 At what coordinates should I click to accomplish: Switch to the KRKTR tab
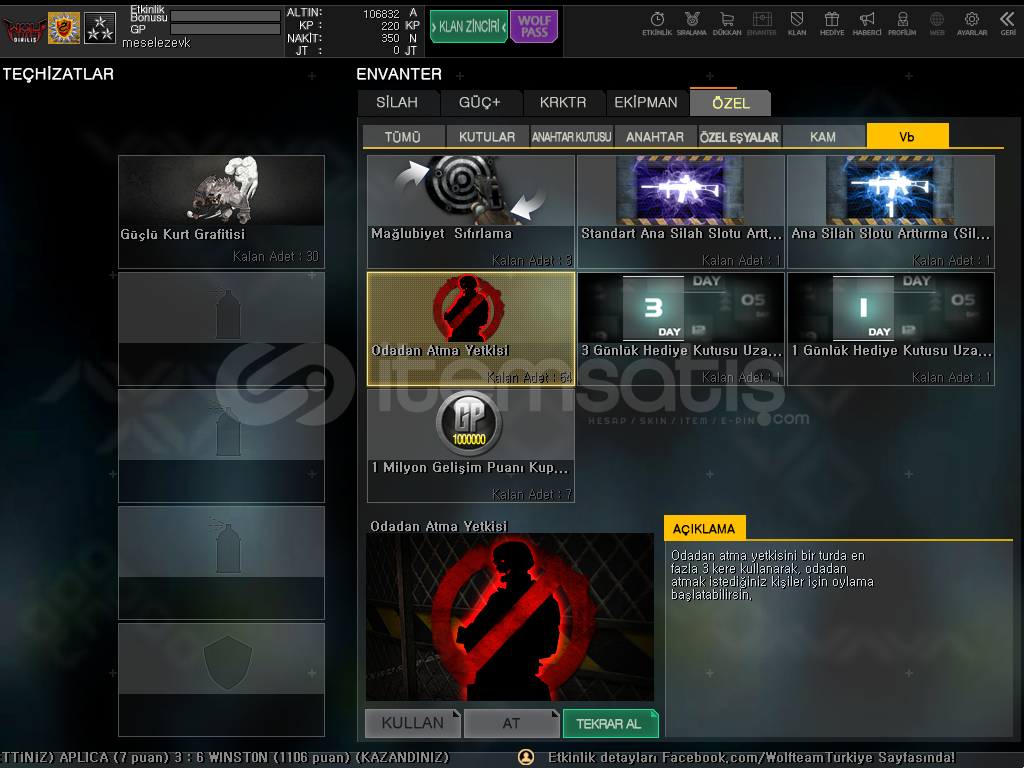pyautogui.click(x=563, y=103)
